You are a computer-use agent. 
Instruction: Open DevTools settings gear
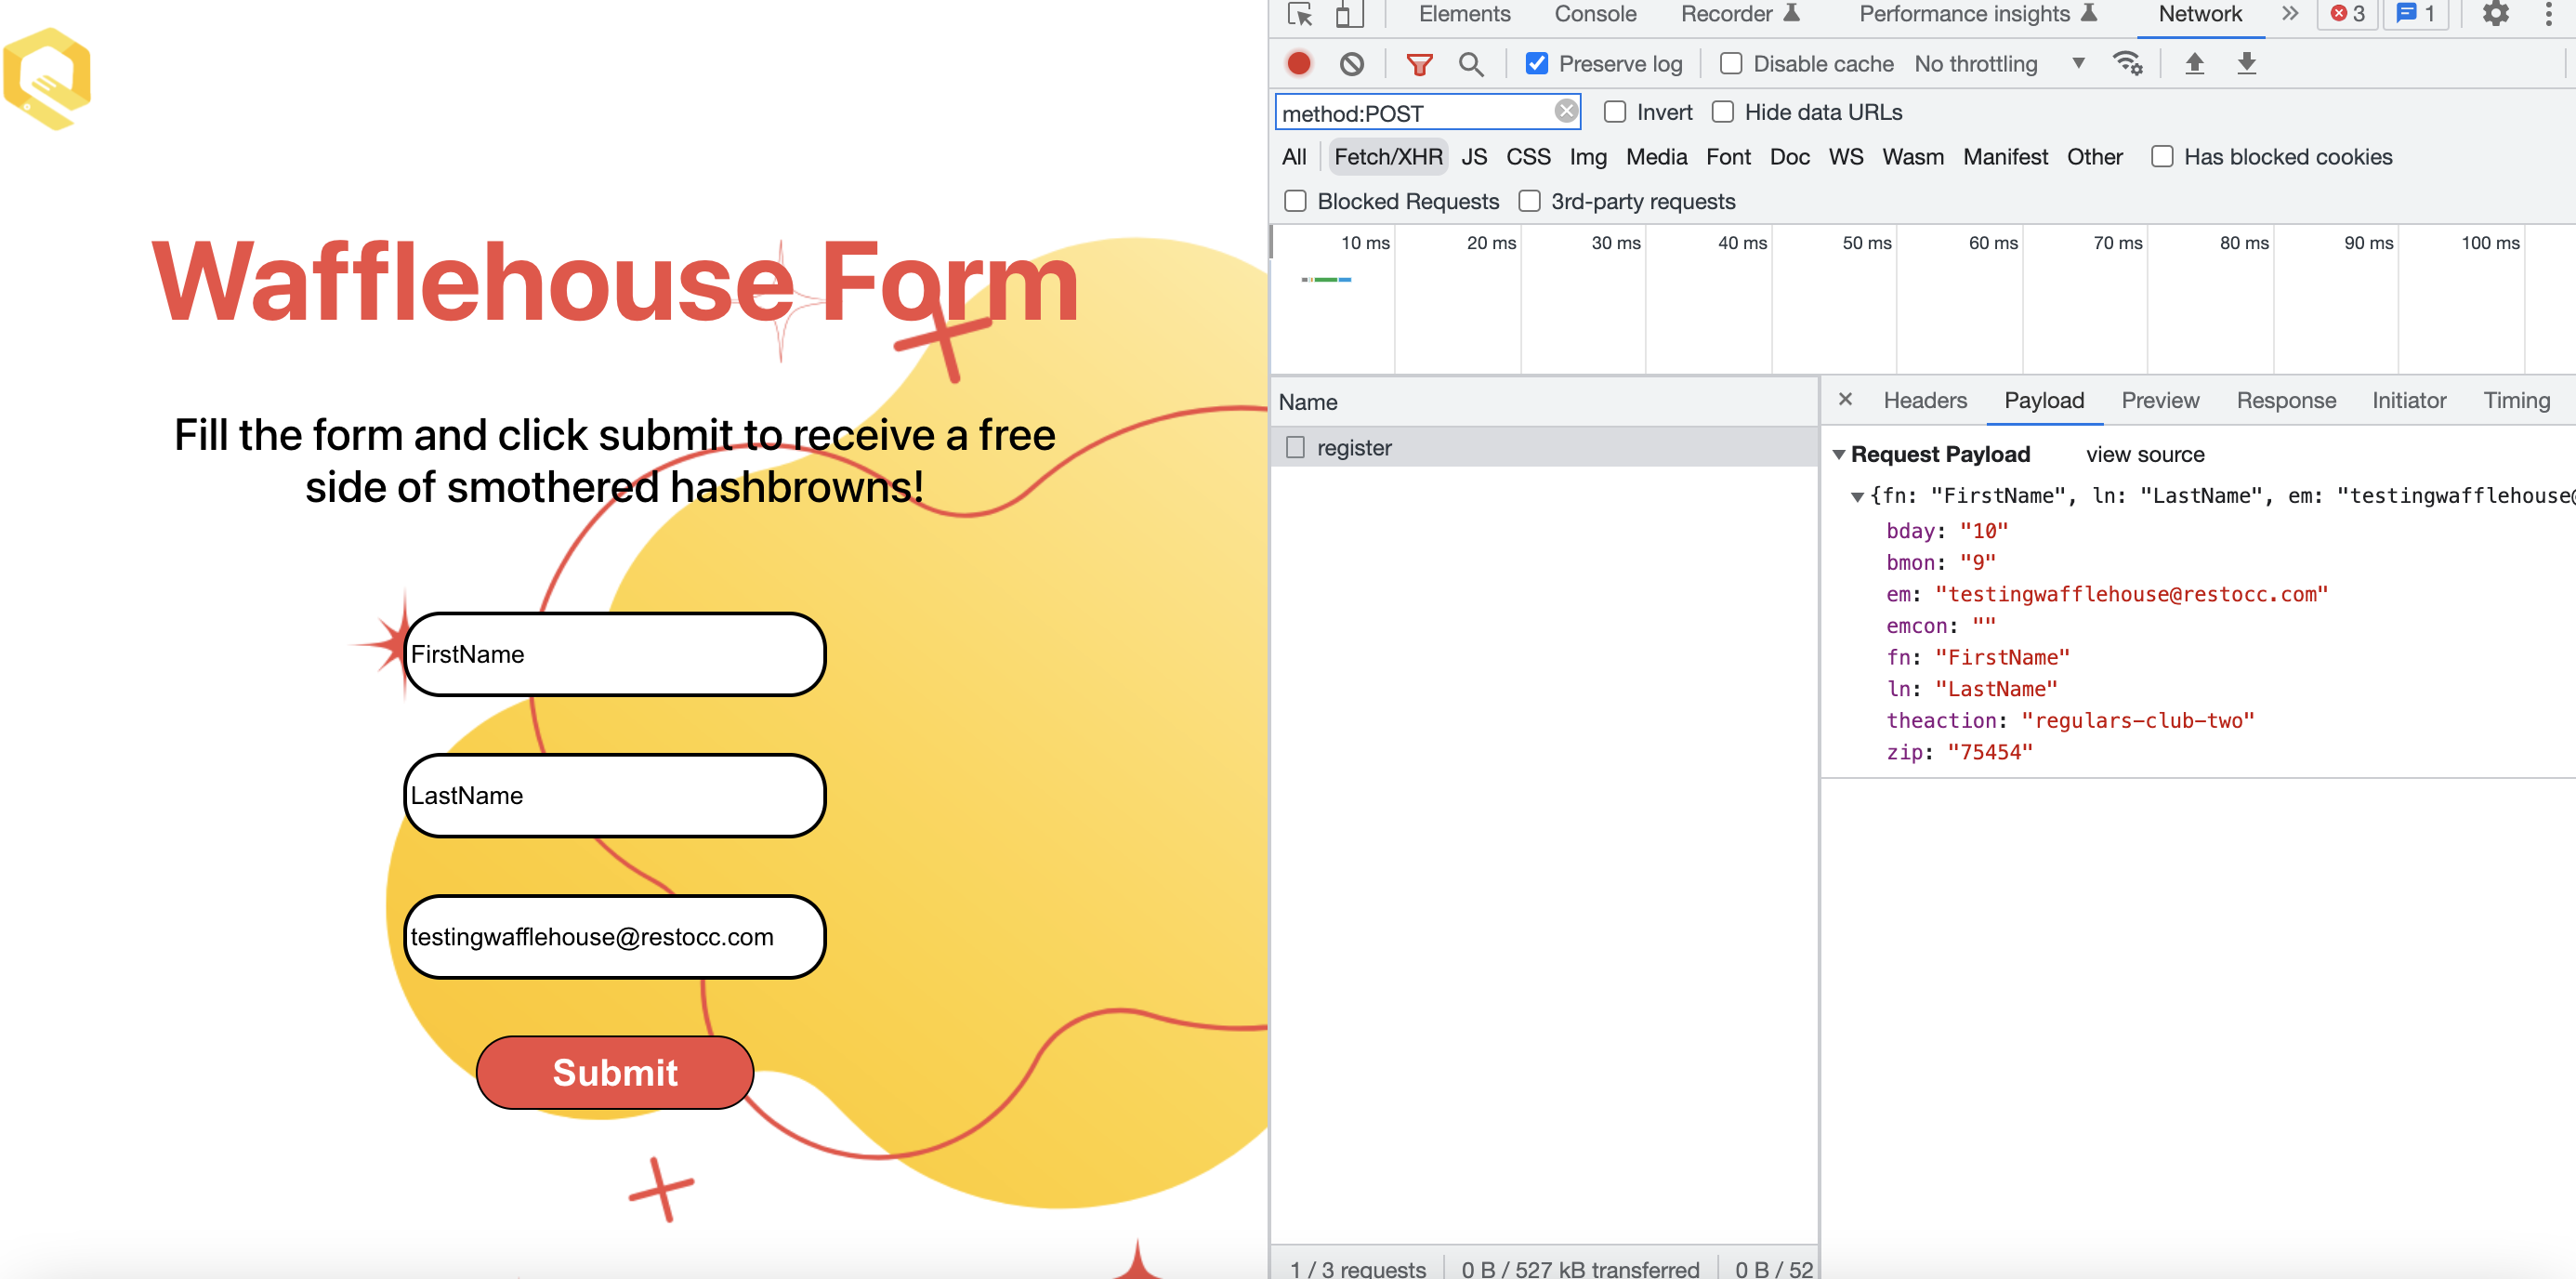point(2495,14)
